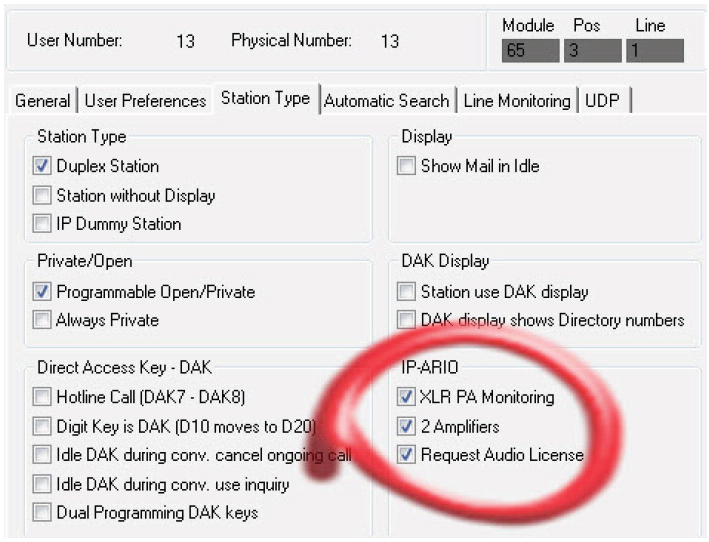
Task: Check Show Mail in Idle
Action: click(x=406, y=166)
